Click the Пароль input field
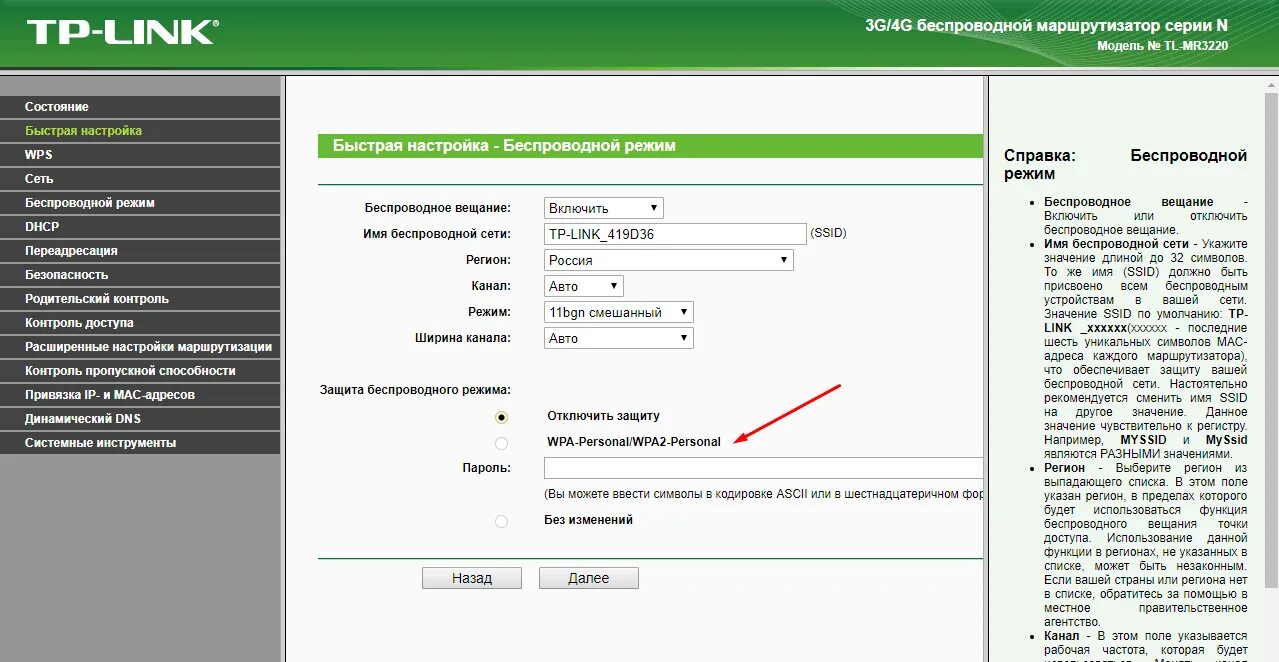Viewport: 1279px width, 662px height. pyautogui.click(x=764, y=468)
